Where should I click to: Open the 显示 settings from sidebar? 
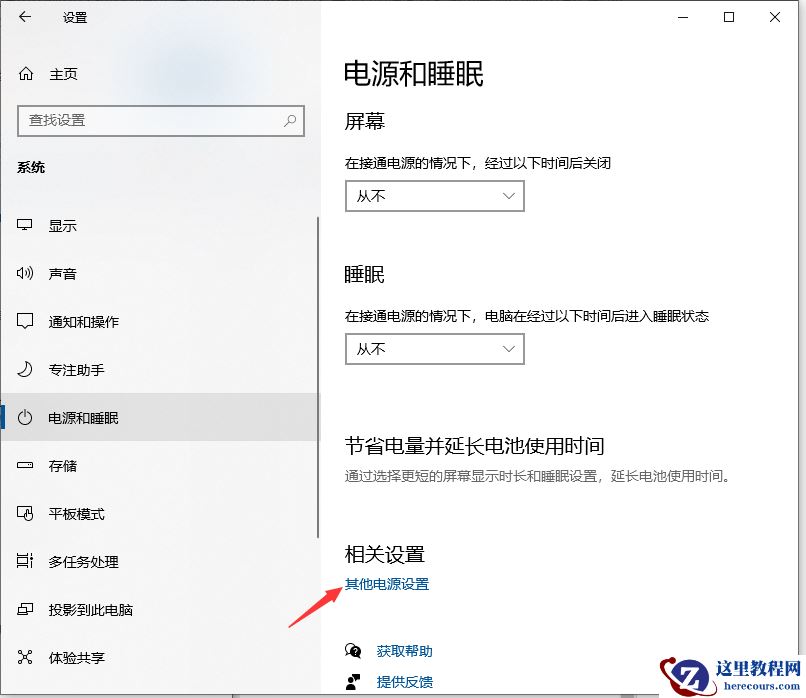coord(62,225)
